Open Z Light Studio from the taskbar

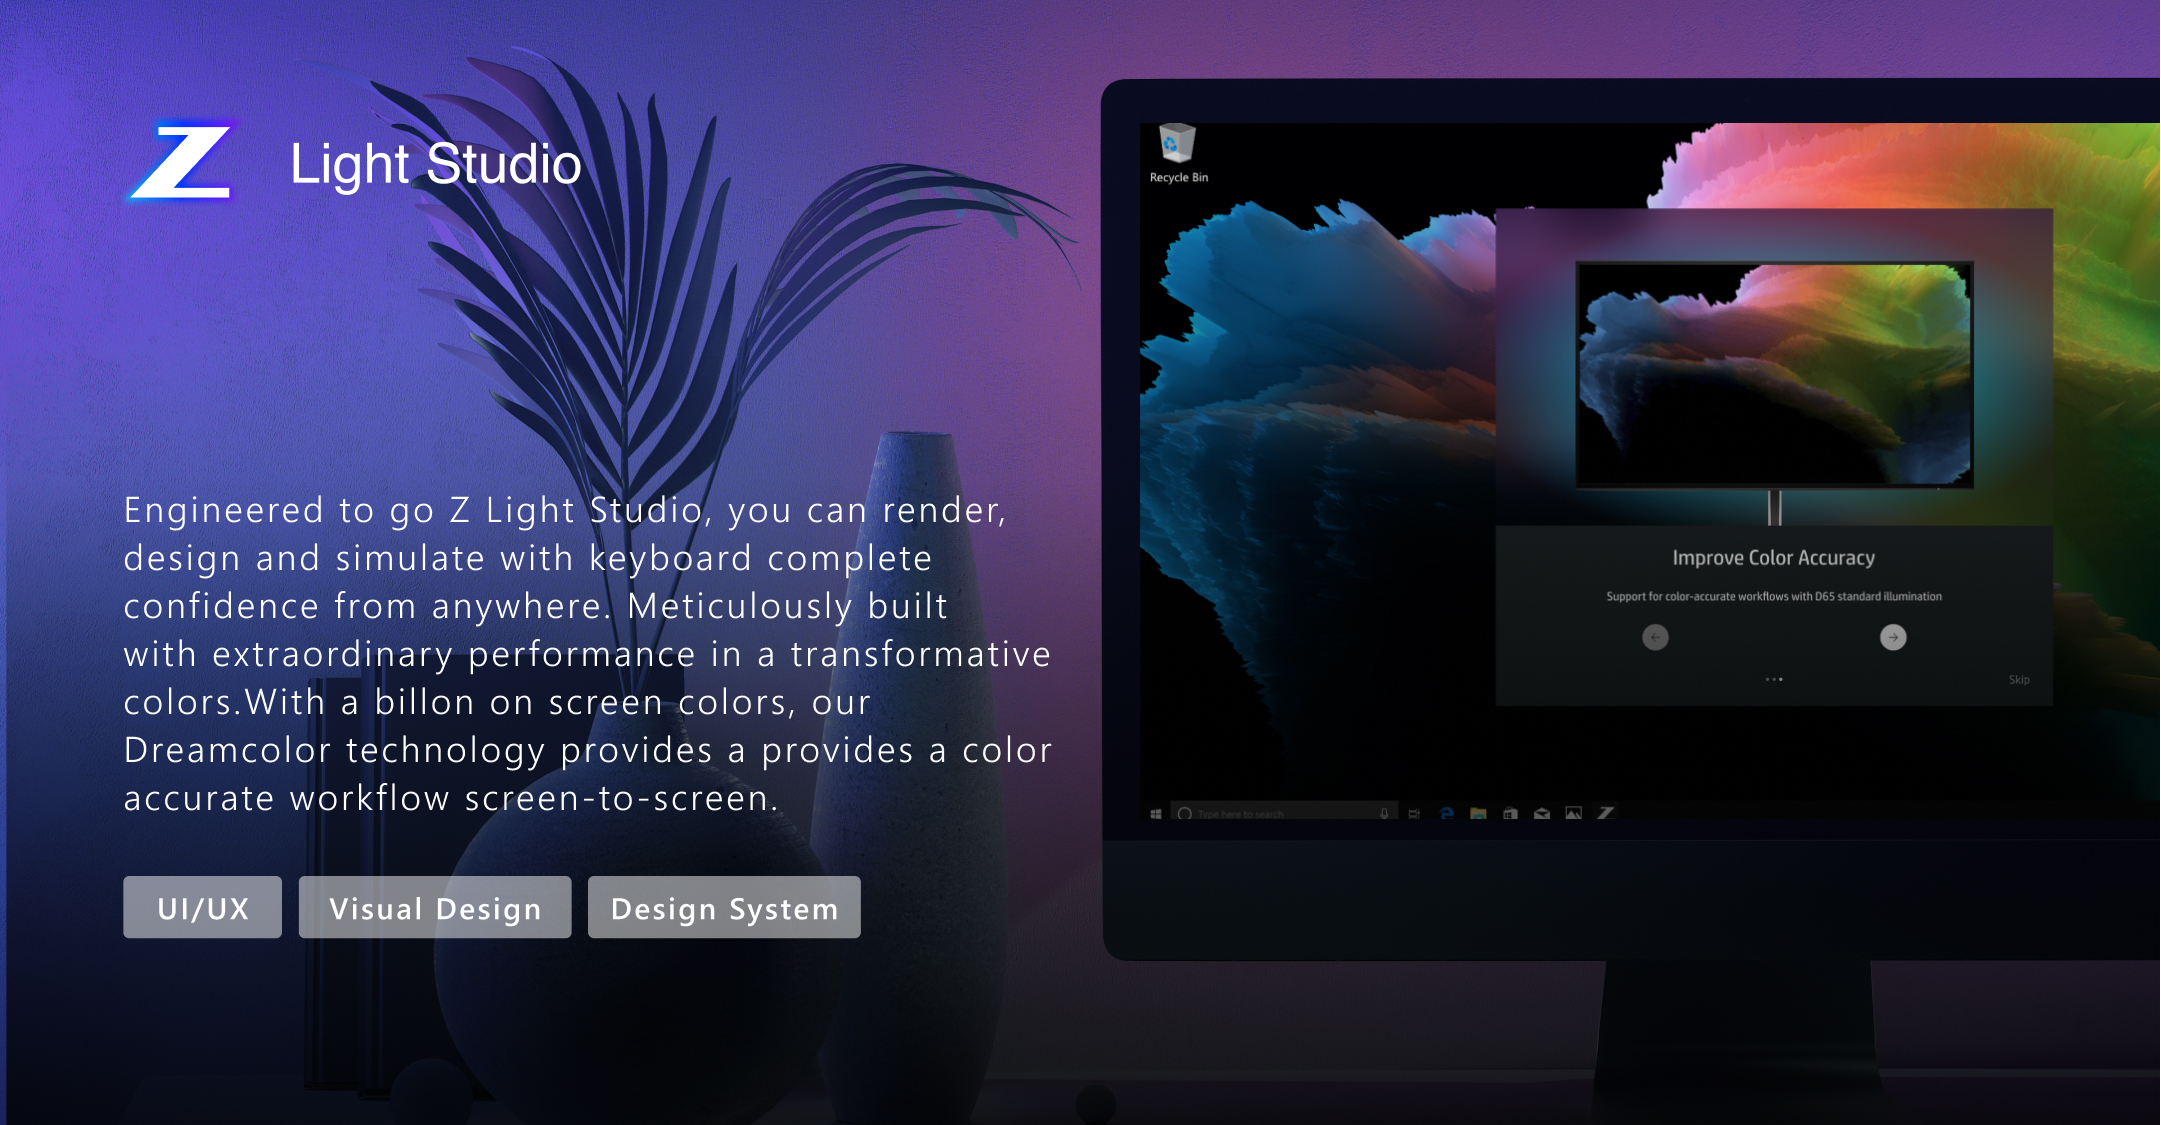tap(1605, 813)
